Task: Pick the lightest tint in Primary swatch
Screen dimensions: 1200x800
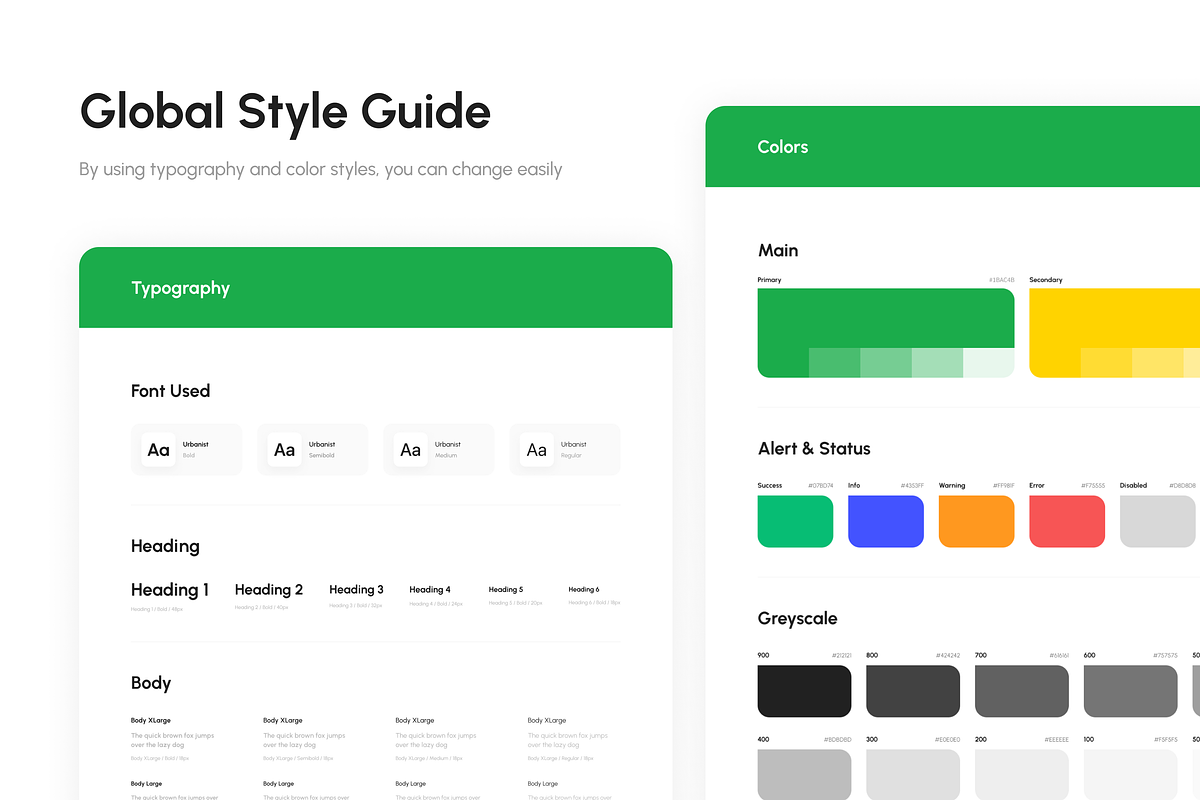Action: click(988, 363)
